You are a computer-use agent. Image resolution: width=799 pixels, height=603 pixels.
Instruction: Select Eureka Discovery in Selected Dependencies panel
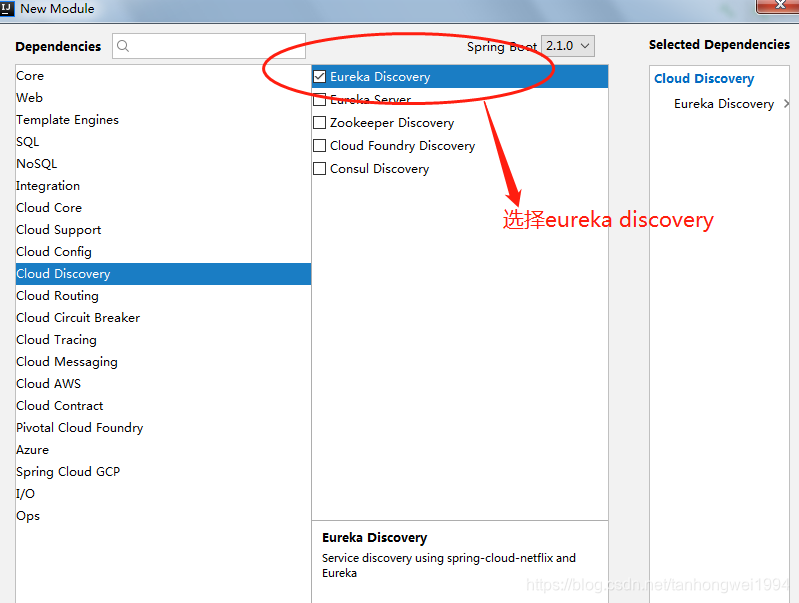pos(724,103)
